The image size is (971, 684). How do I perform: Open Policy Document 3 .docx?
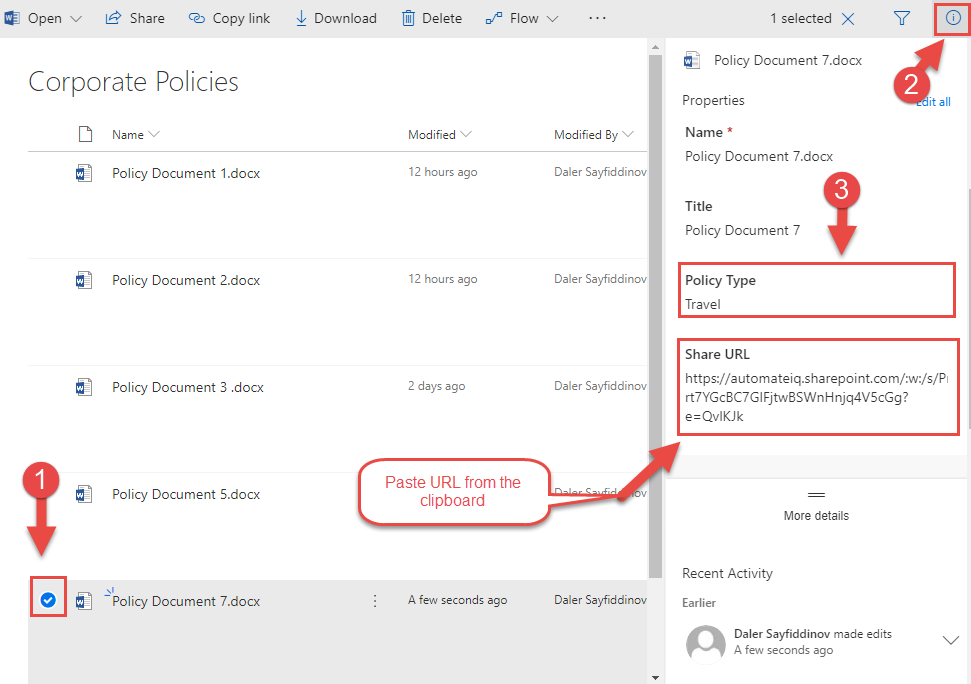tap(188, 387)
